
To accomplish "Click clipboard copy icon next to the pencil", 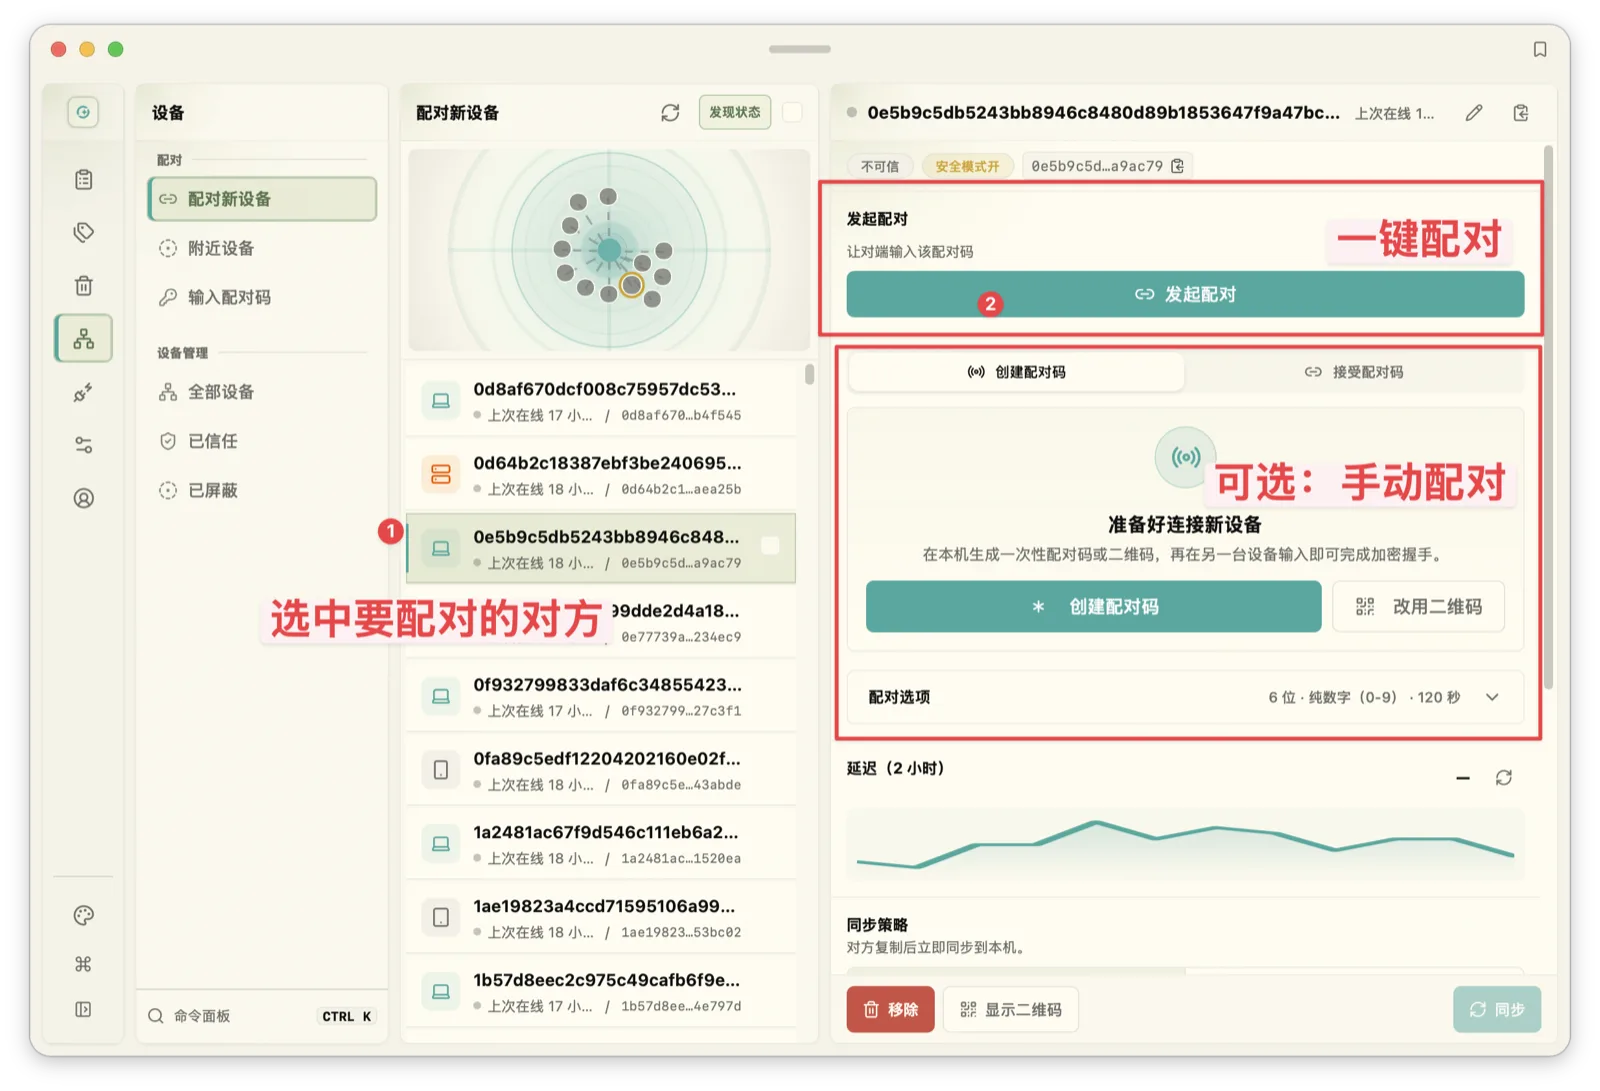I will (1521, 113).
